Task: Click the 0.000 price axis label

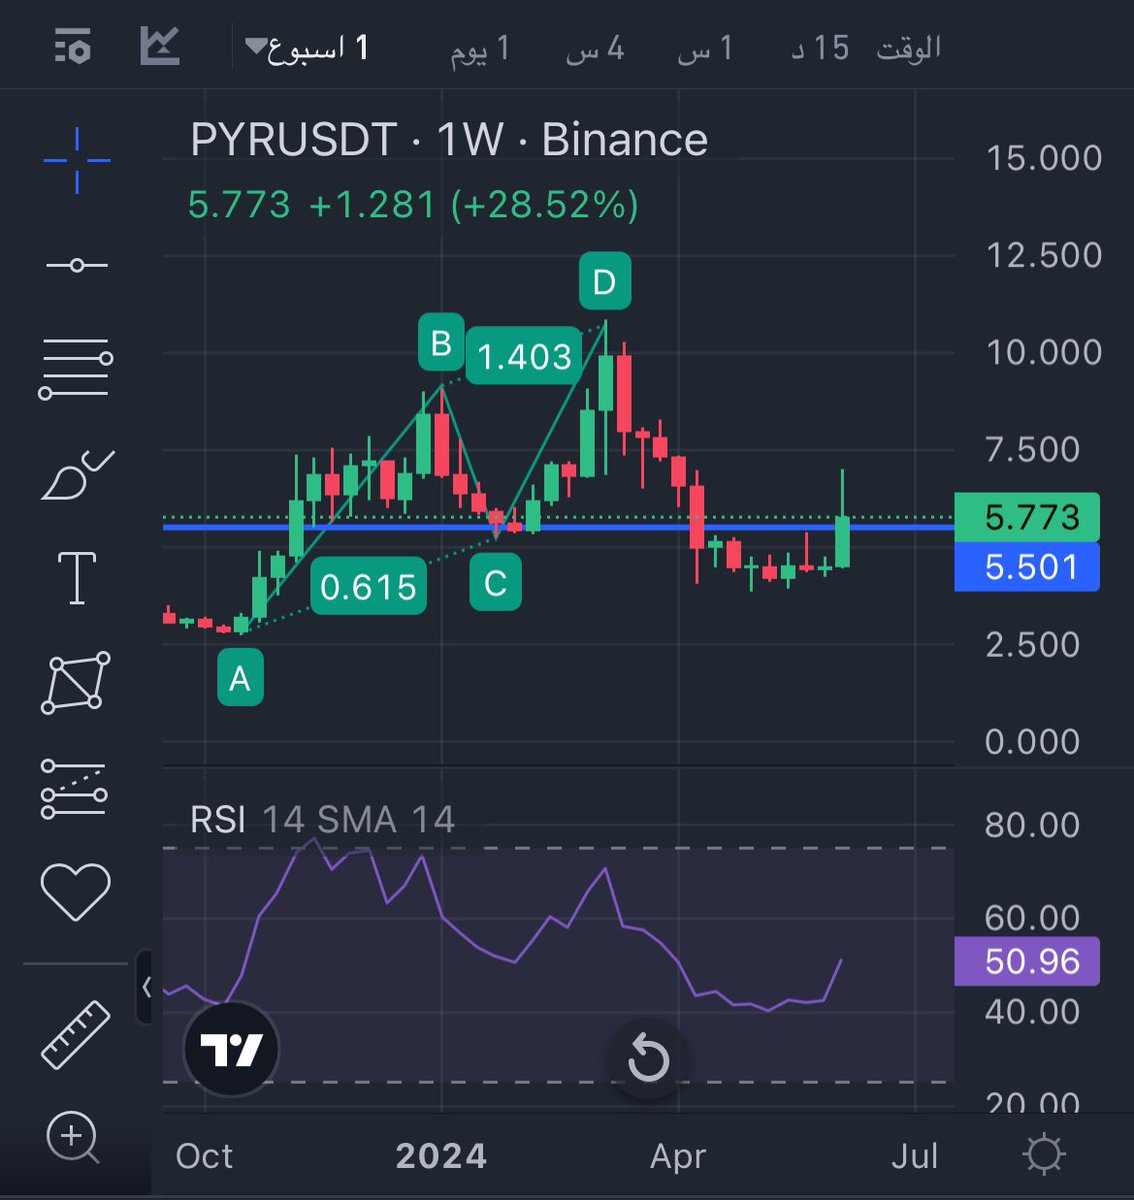Action: click(x=1032, y=742)
